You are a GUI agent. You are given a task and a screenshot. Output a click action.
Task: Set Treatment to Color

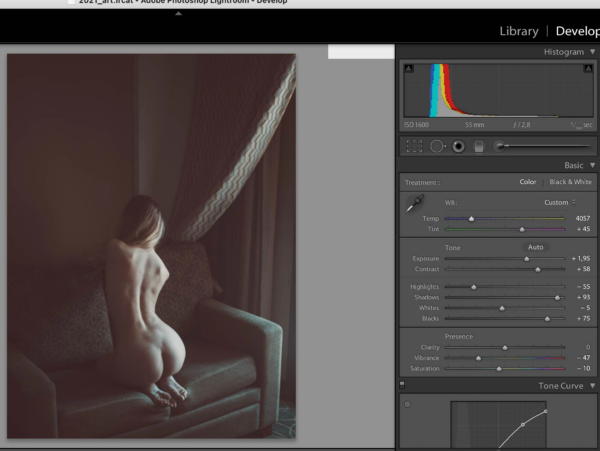[x=528, y=182]
